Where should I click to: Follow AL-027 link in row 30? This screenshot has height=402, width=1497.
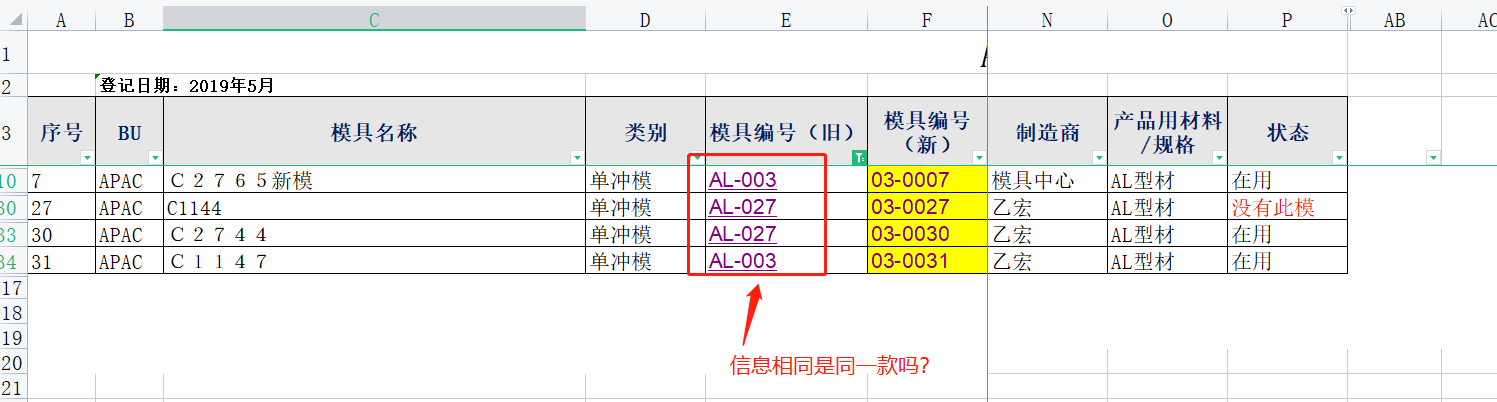click(x=742, y=208)
